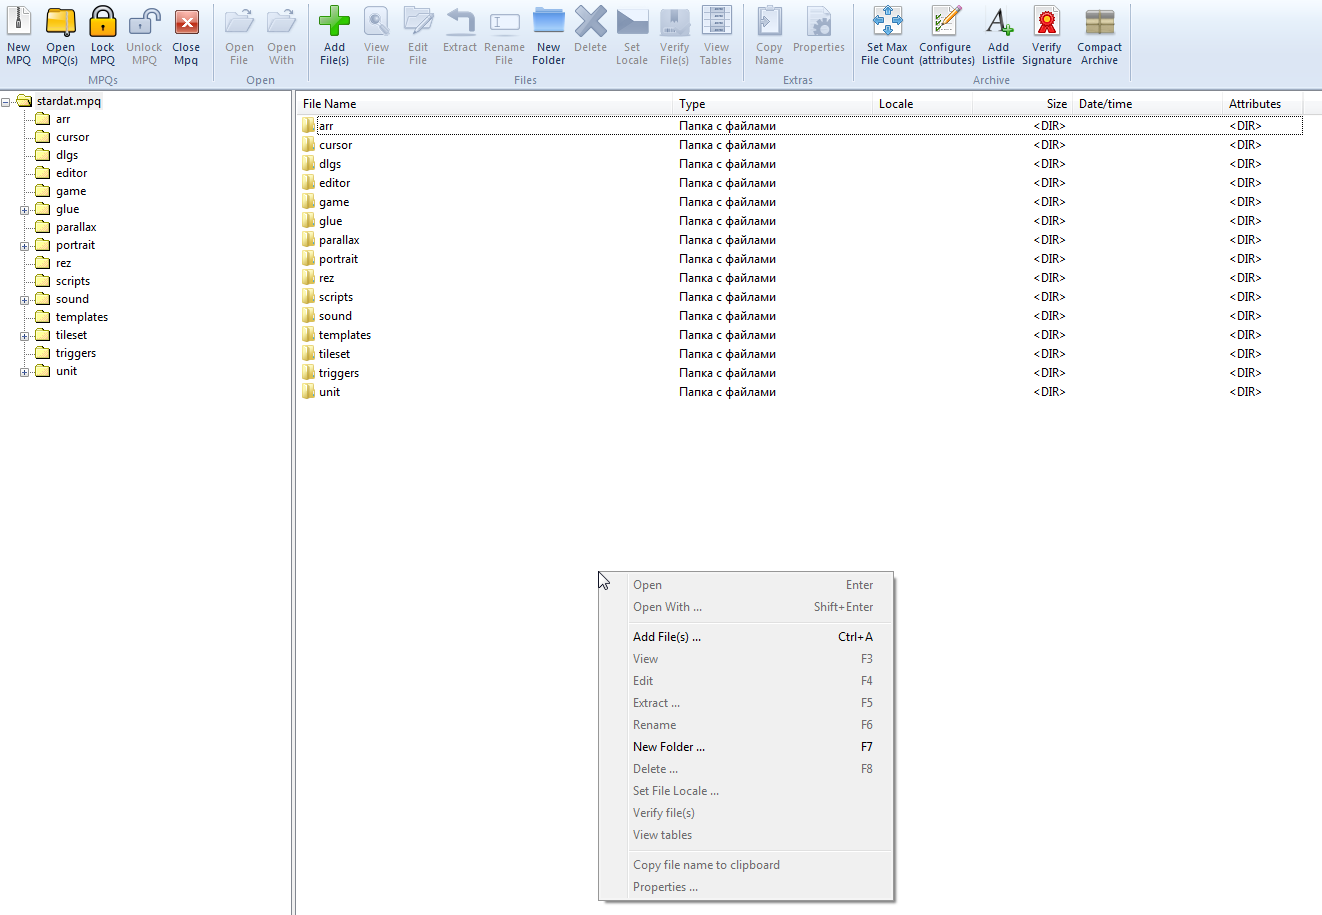Screen dimensions: 1322x915
Task: Open Configure (attributes) tool
Action: point(946,35)
